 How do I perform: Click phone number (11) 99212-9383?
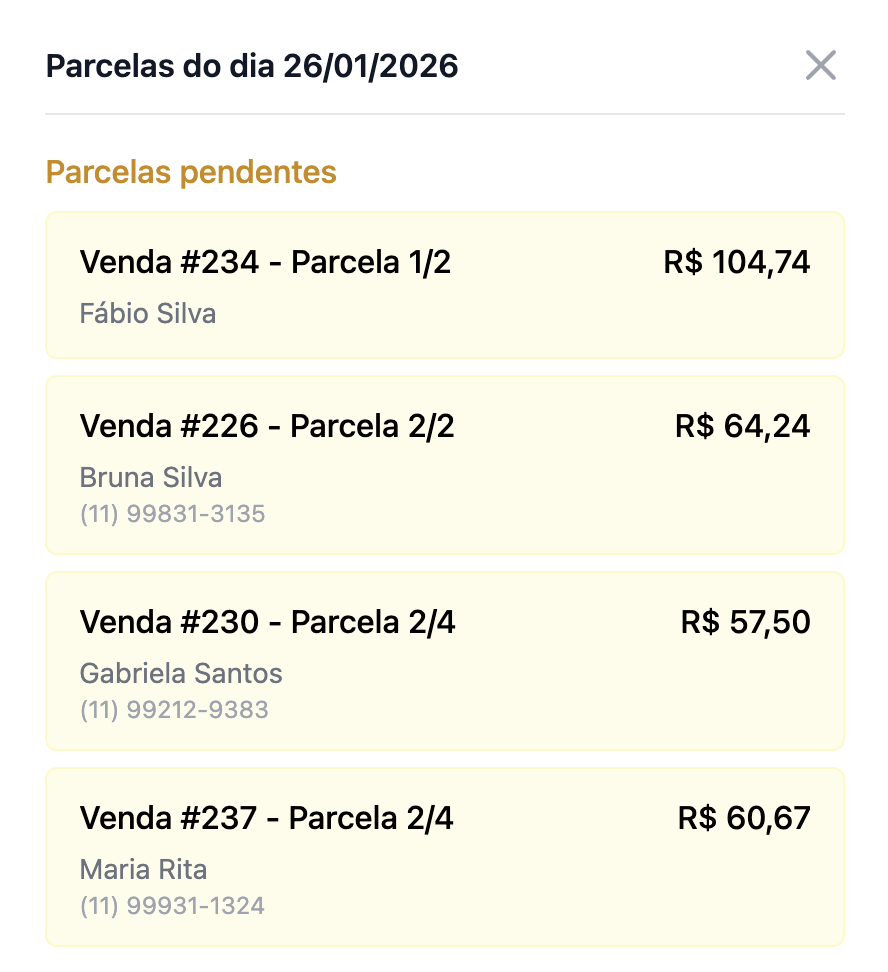174,710
